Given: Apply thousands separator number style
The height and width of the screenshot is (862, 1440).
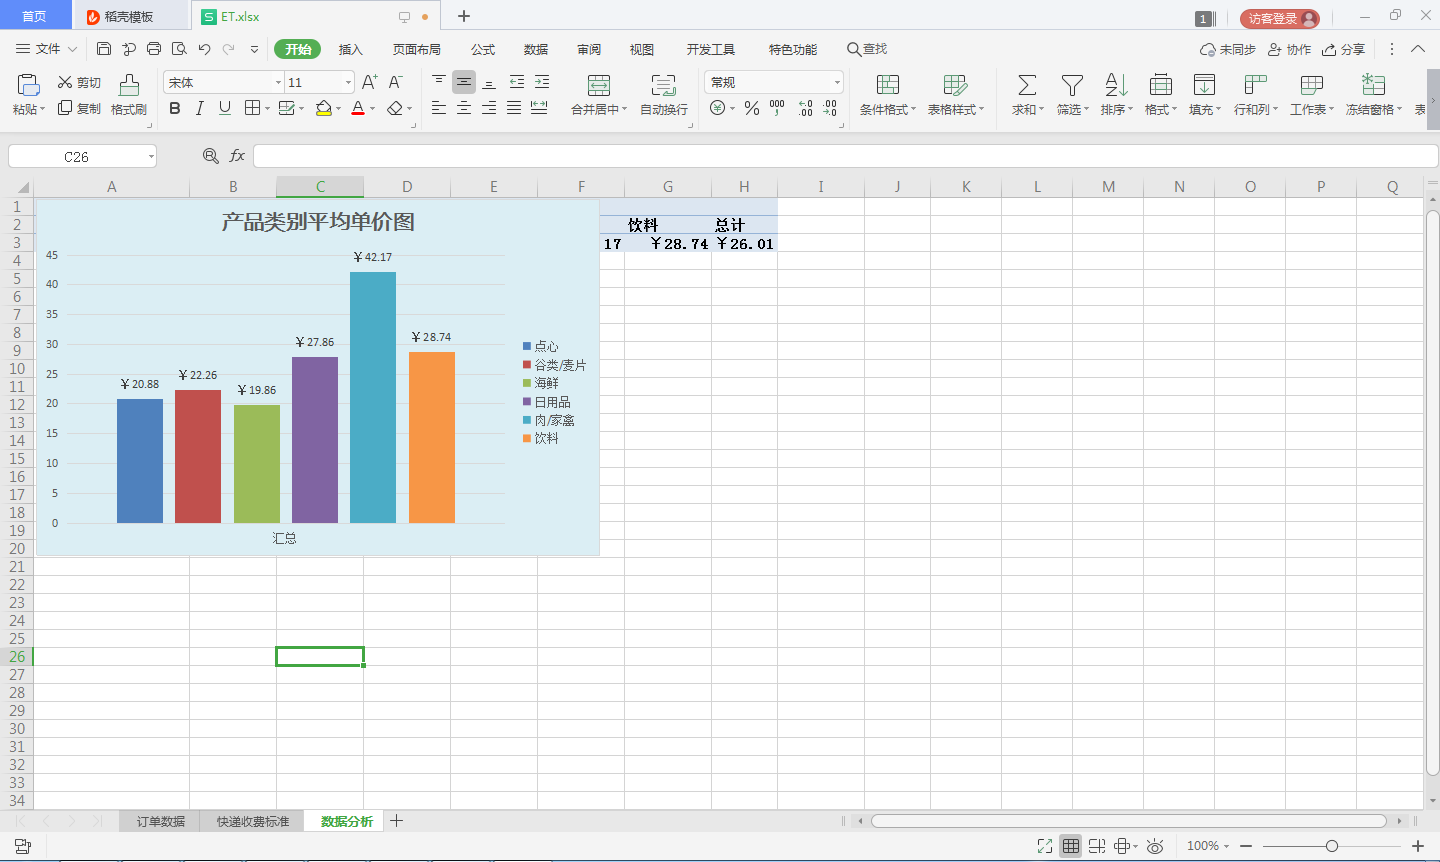Looking at the screenshot, I should pos(777,108).
